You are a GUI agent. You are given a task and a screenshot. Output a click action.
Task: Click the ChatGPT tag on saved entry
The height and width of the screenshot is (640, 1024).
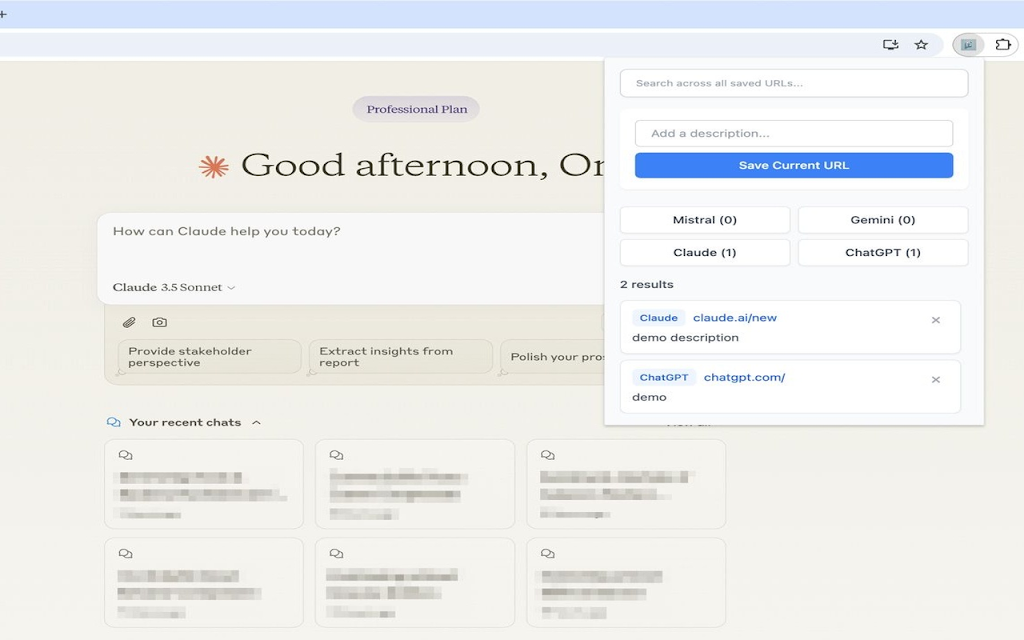pyautogui.click(x=664, y=377)
